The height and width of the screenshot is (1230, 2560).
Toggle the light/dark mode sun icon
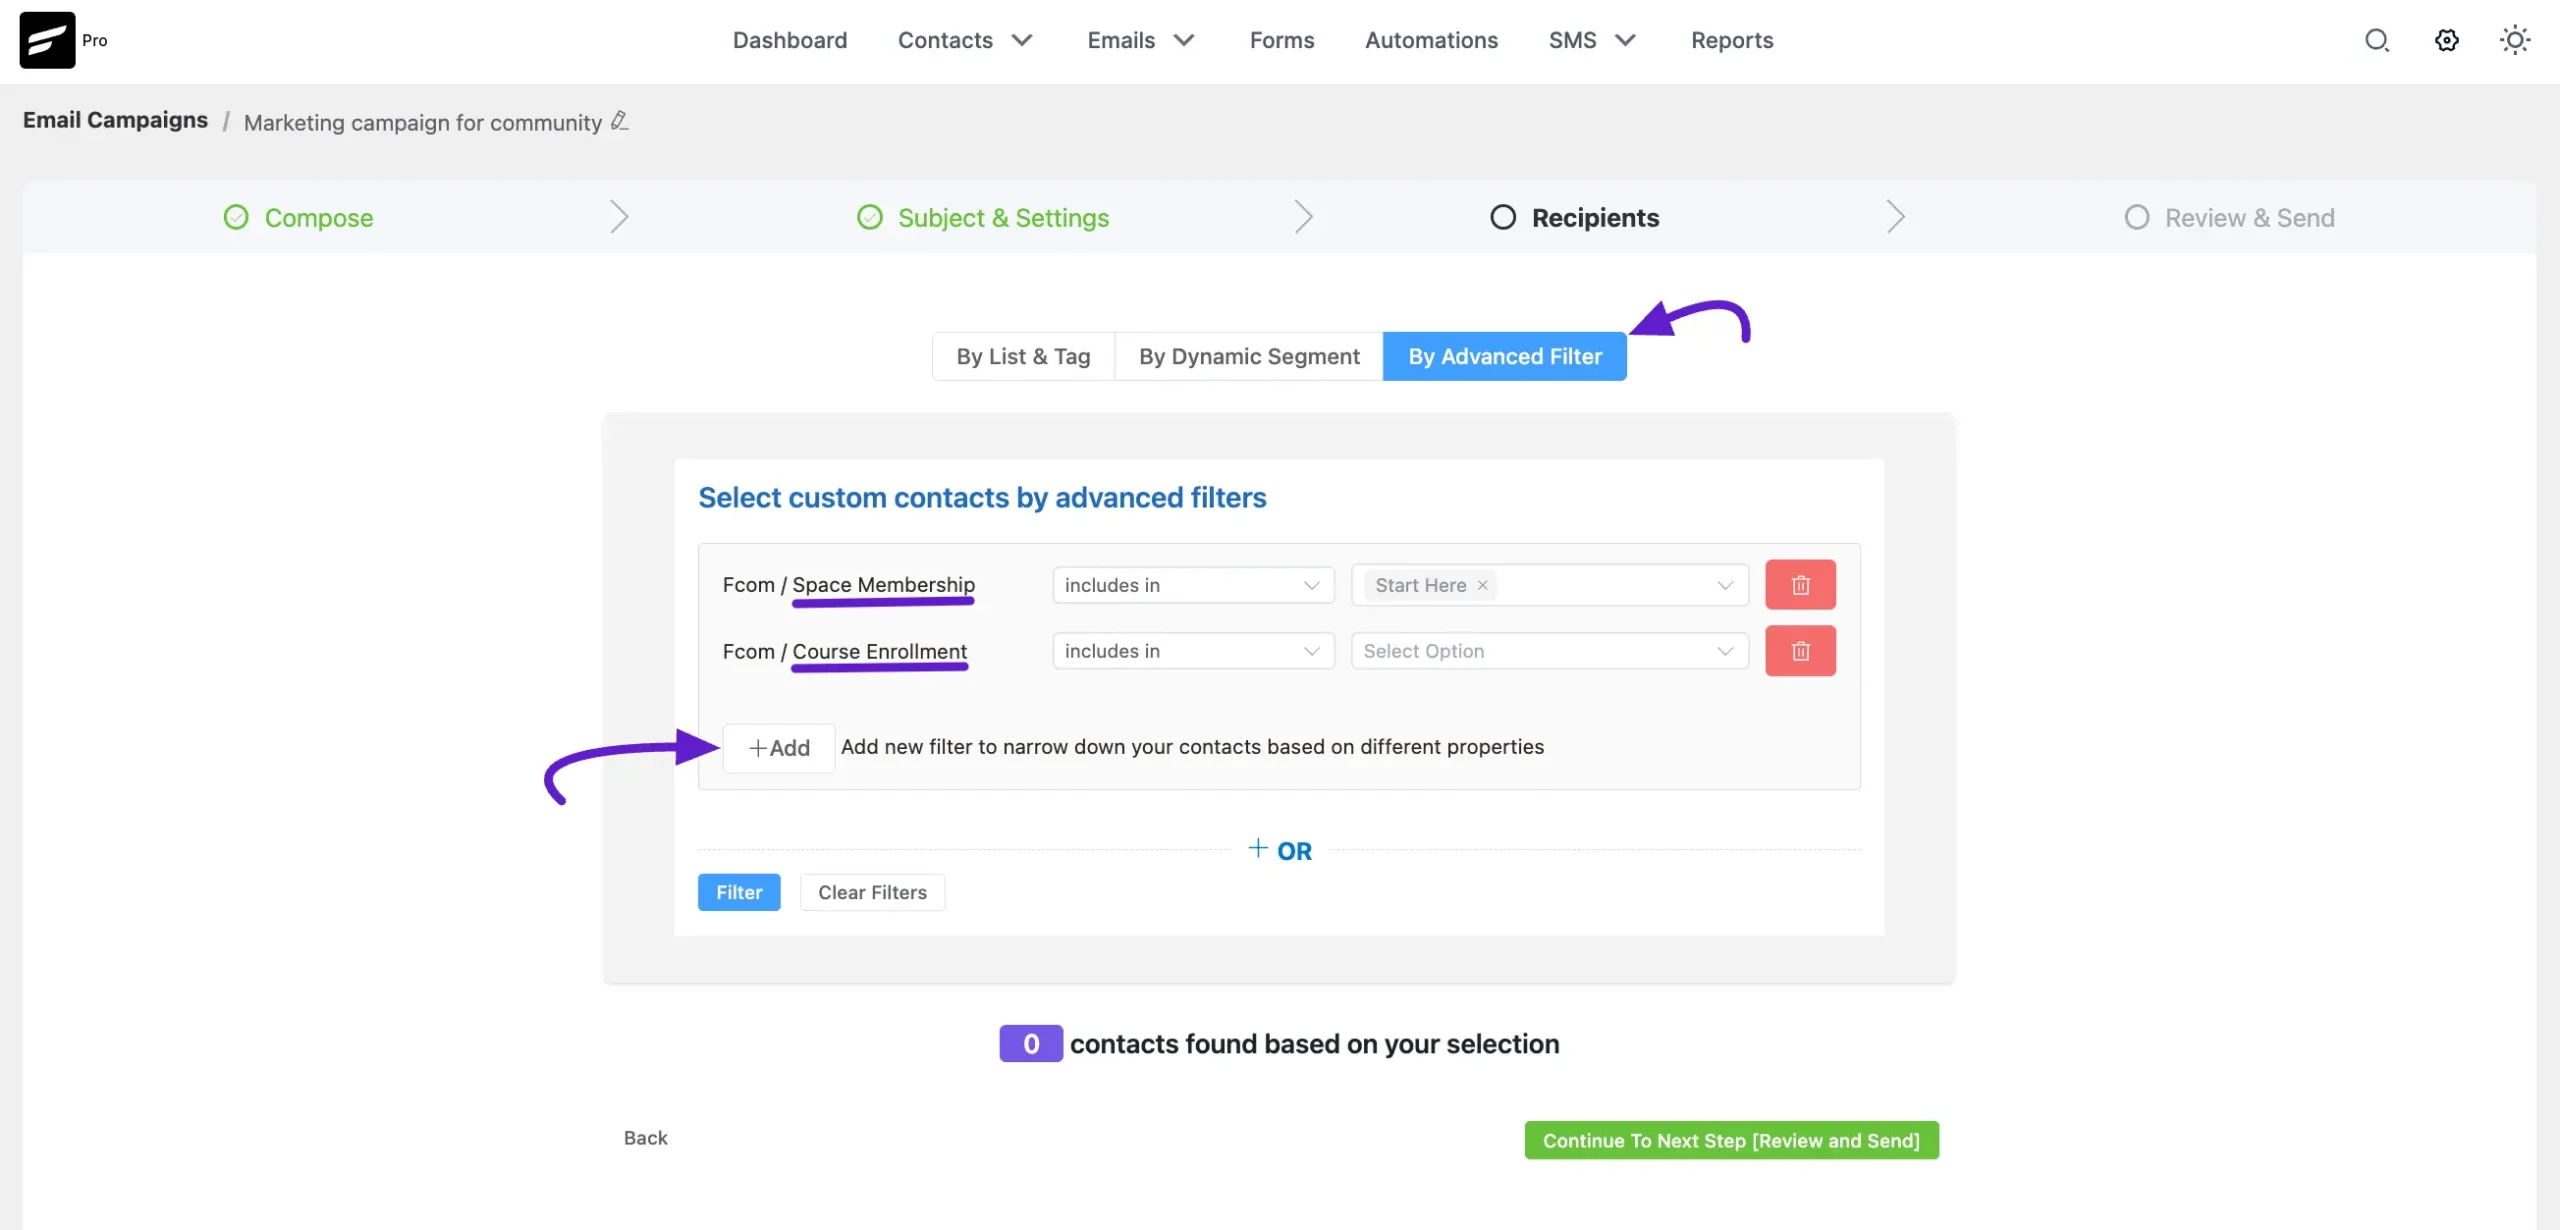(x=2514, y=40)
